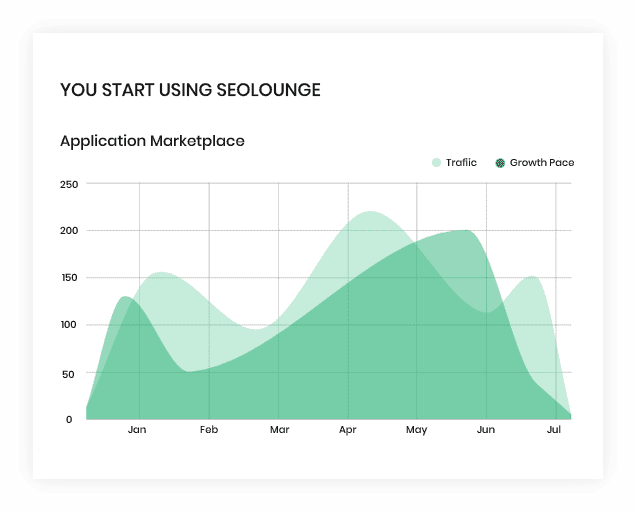
Task: Select the 50 y-axis value label
Action: [69, 373]
